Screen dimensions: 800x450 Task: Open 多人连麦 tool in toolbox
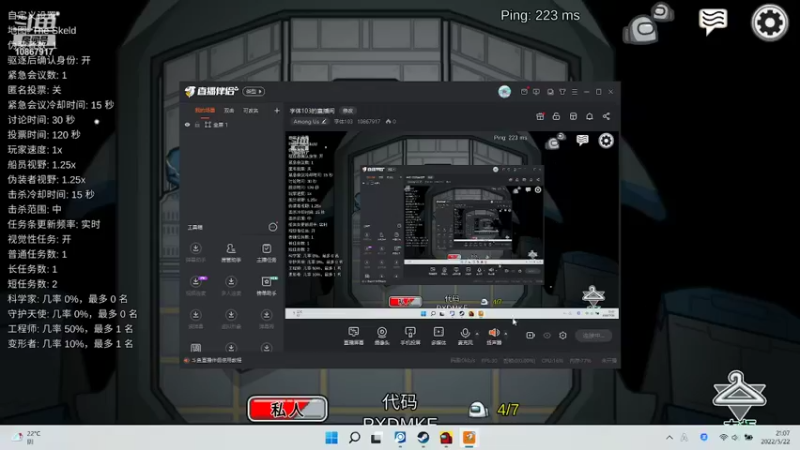(x=231, y=286)
